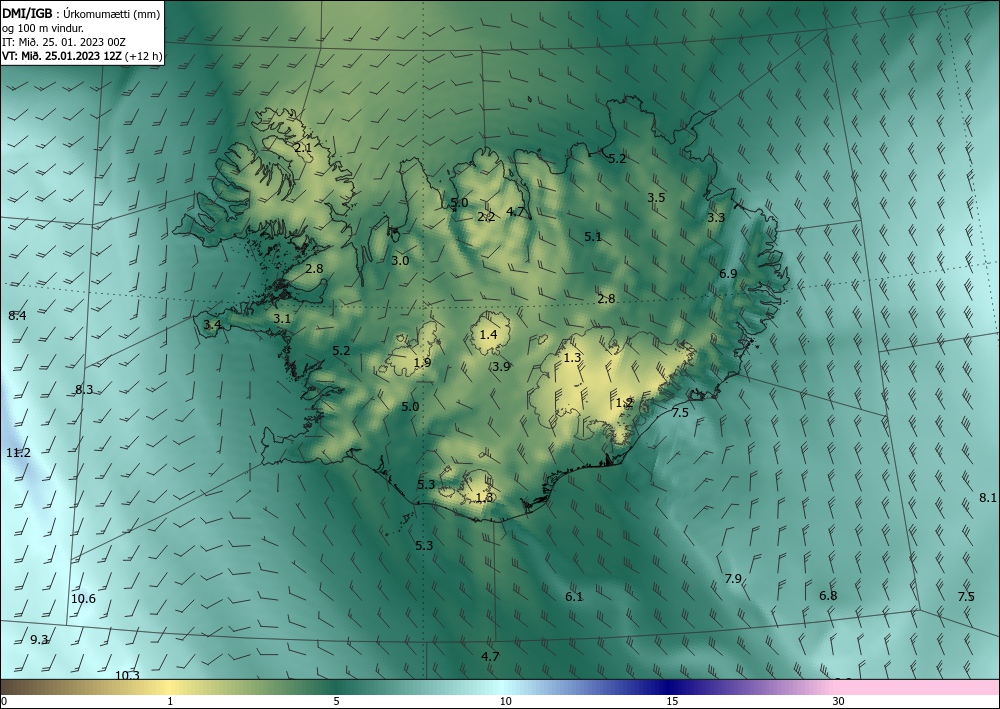Click the 3.0 value label

(x=400, y=261)
